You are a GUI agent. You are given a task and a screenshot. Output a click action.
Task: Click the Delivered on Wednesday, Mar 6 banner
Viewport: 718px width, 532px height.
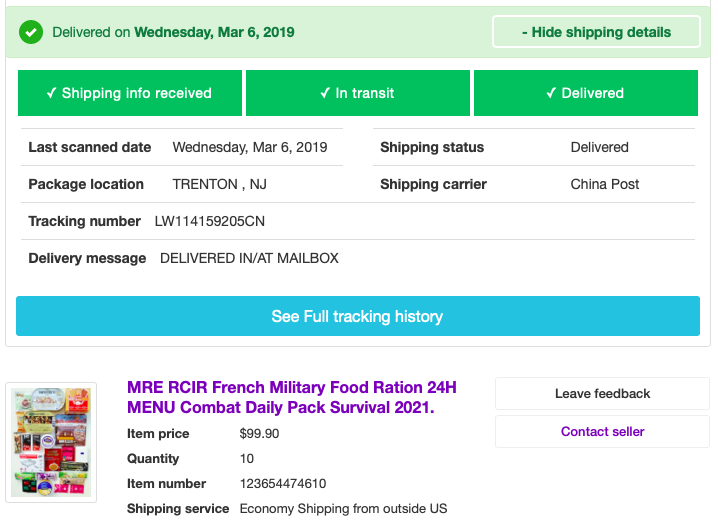(x=173, y=32)
